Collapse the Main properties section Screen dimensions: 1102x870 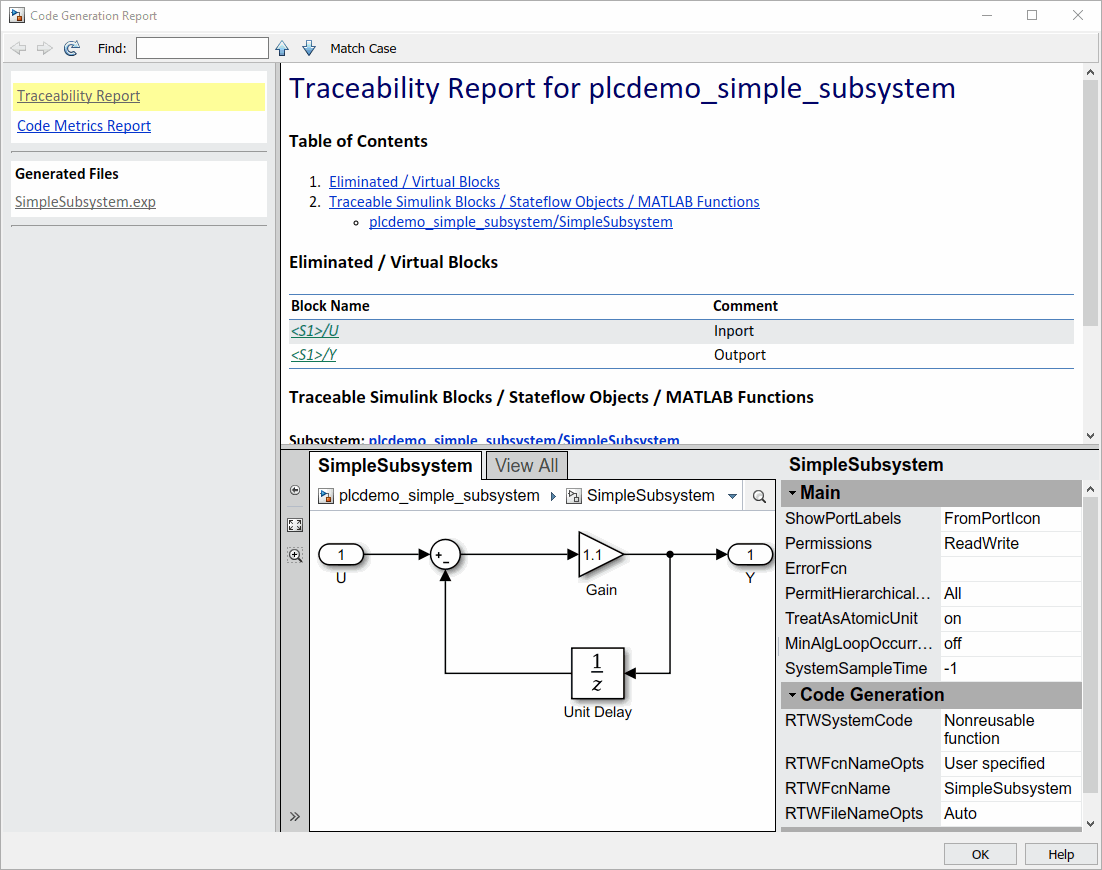[x=791, y=493]
